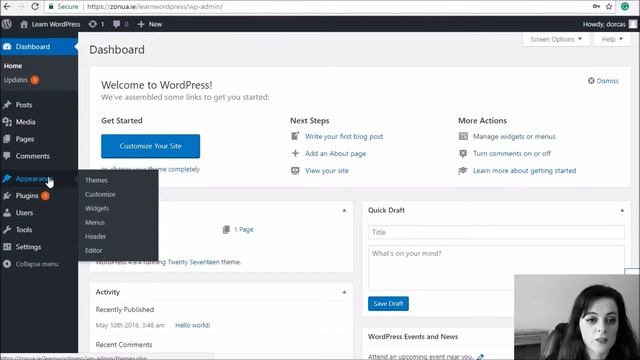Open Turn comments on or off link
This screenshot has width=640, height=360.
point(512,153)
